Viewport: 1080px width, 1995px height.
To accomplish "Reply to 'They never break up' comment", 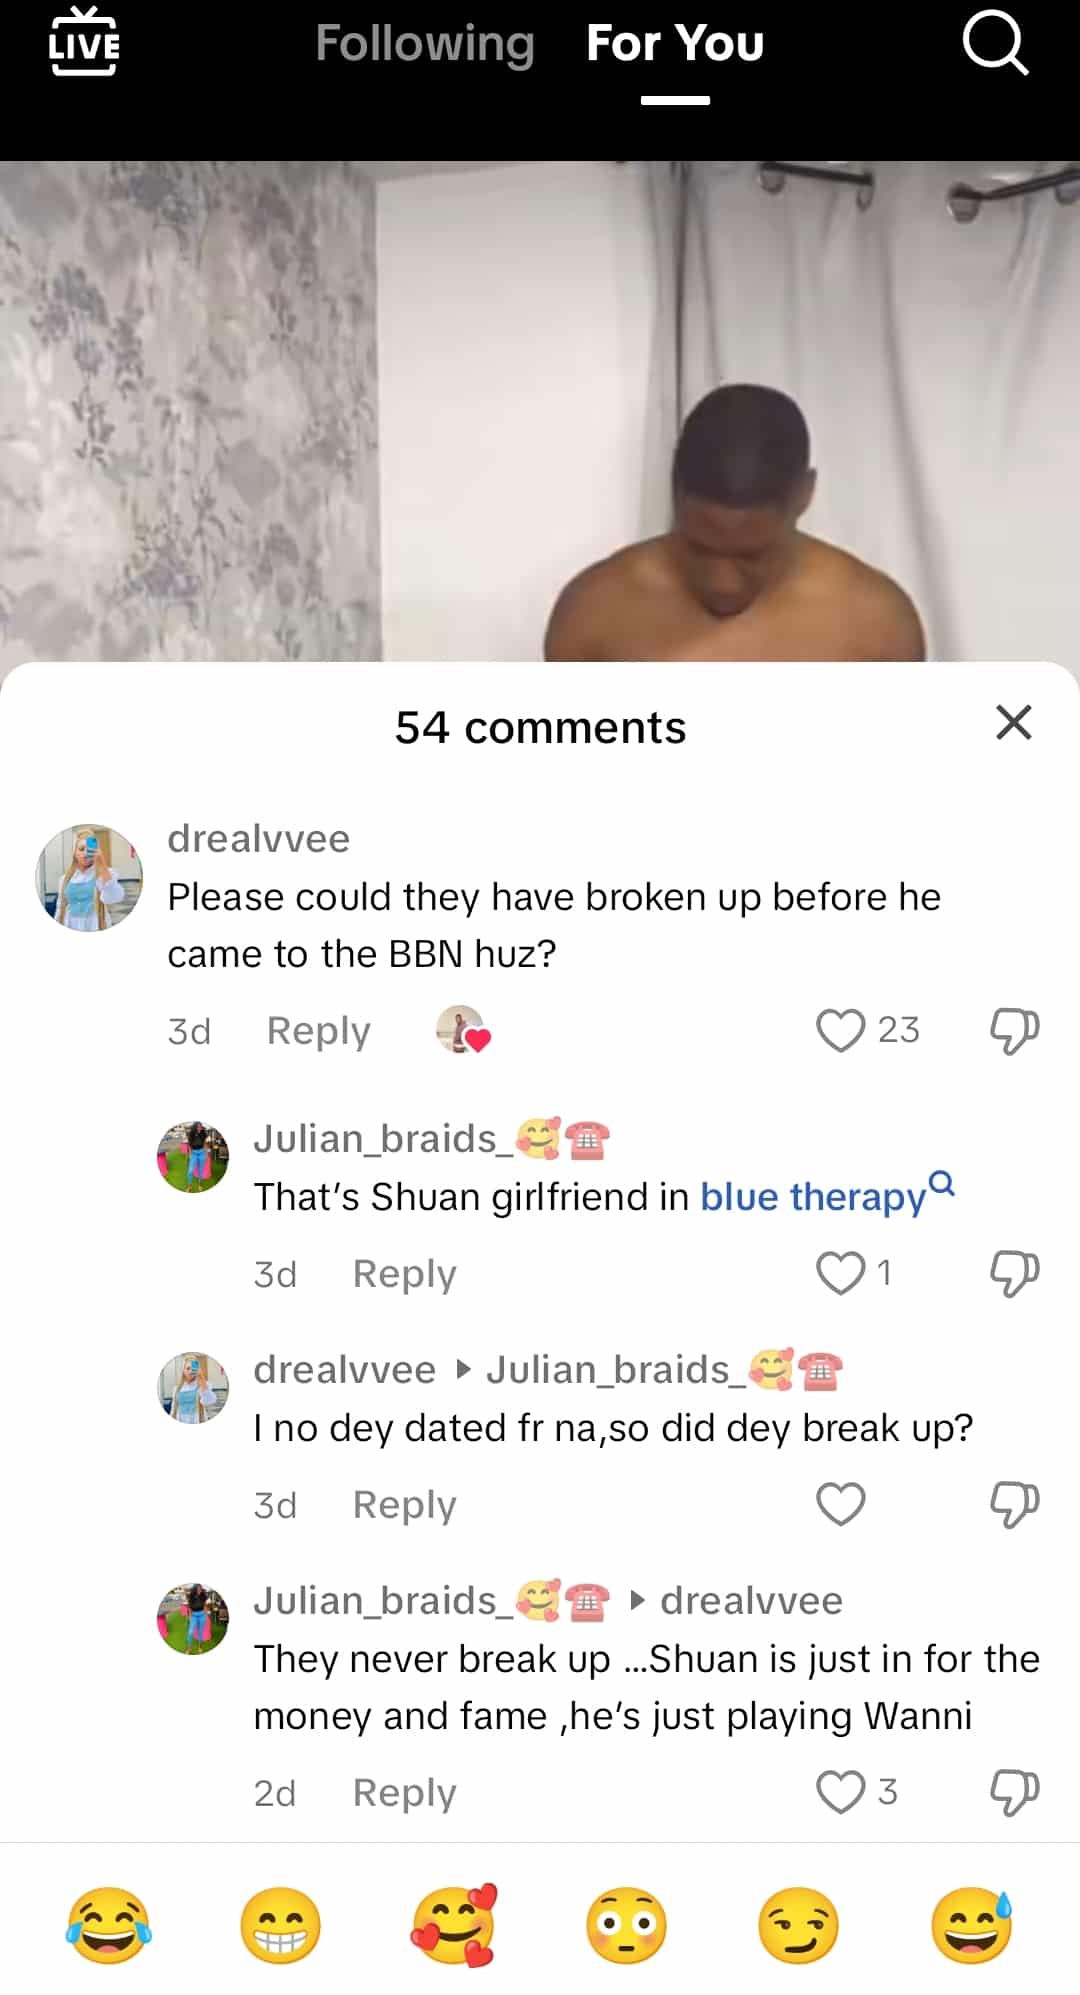I will point(404,1792).
